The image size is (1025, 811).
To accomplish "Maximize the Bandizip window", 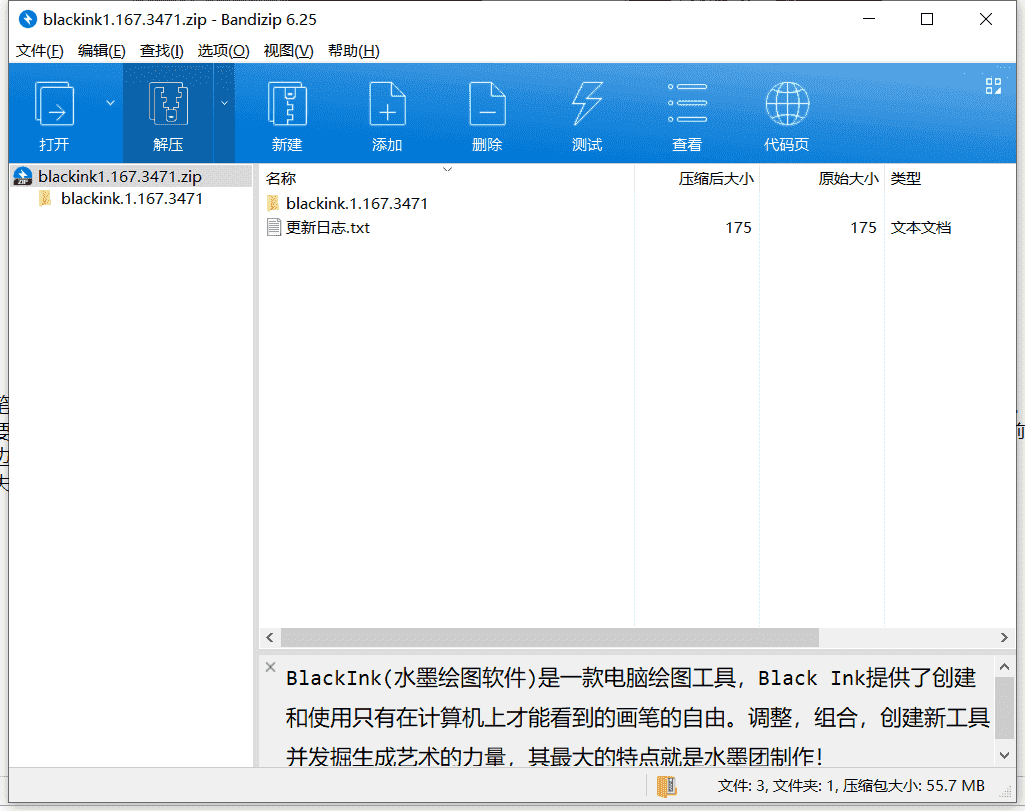I will [927, 20].
